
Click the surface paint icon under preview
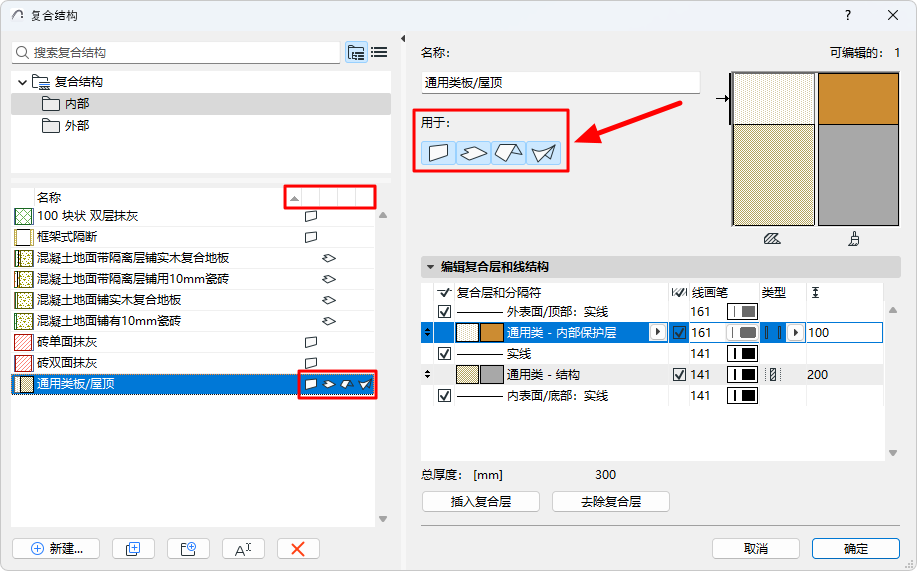(854, 239)
